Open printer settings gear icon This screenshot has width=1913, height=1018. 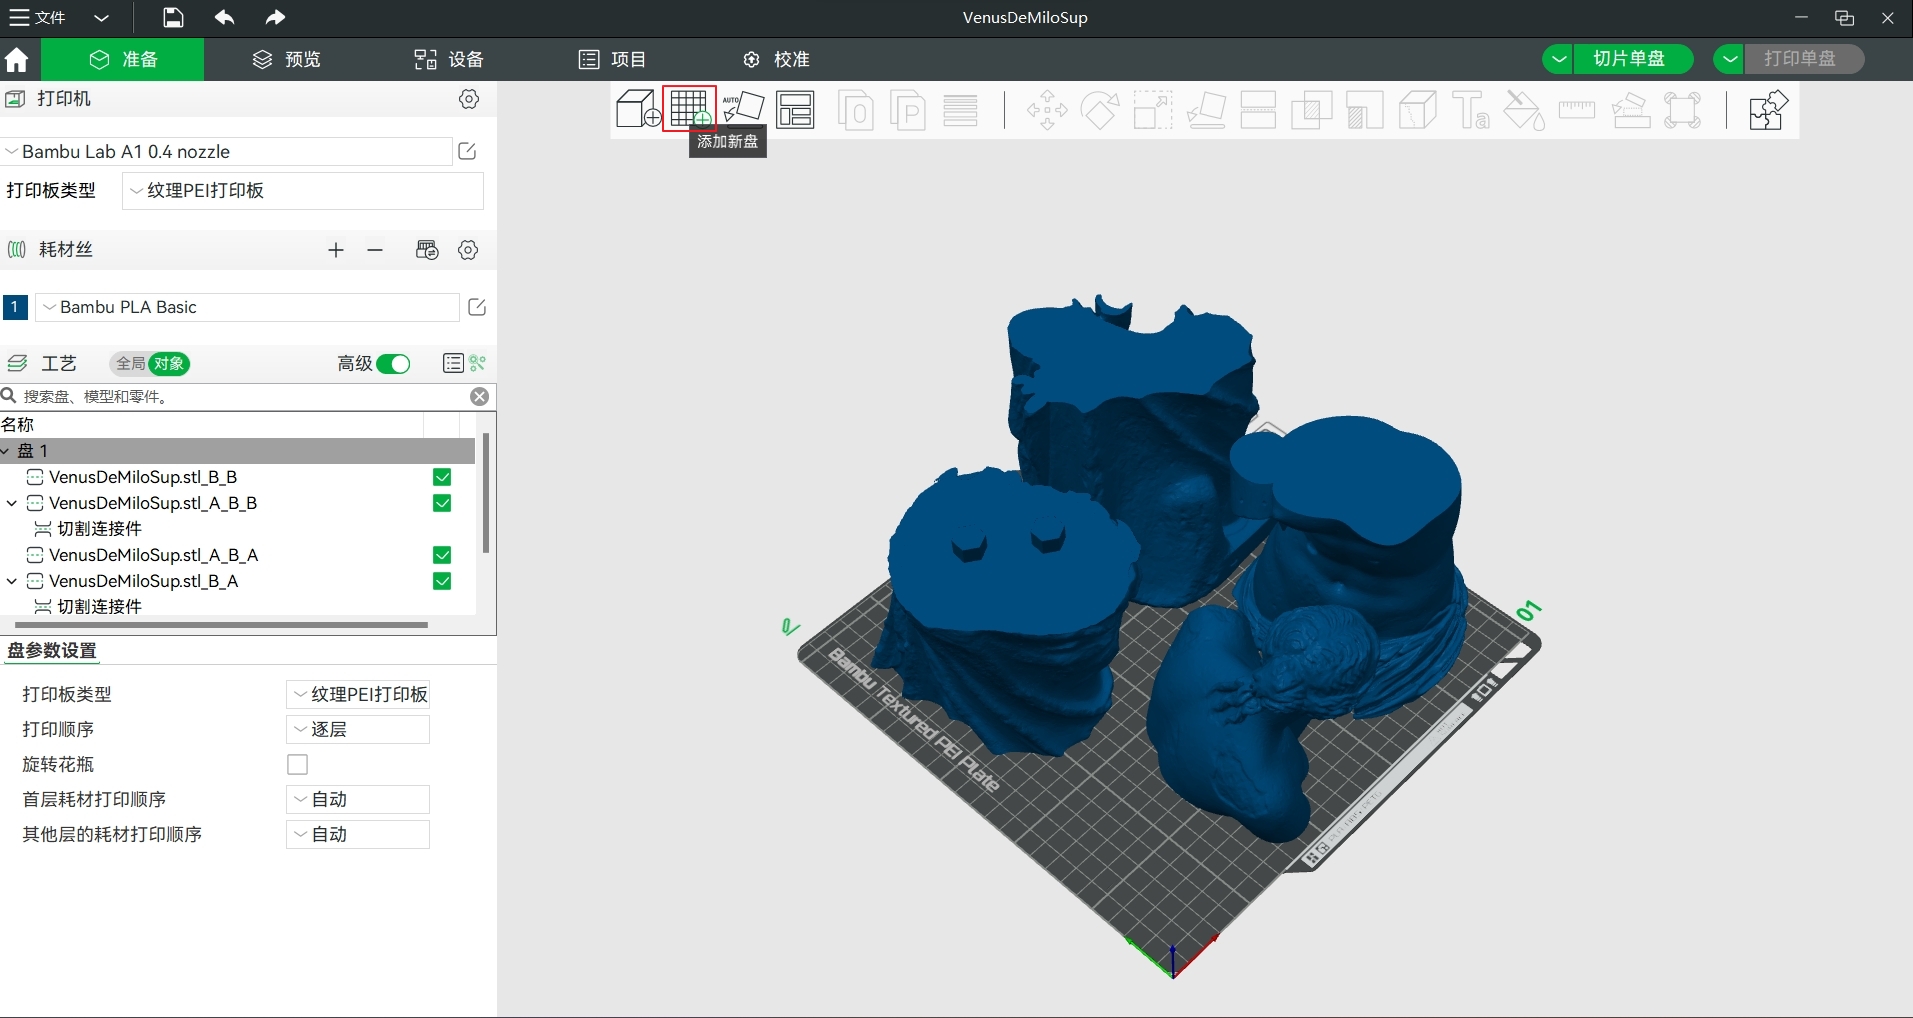[x=469, y=99]
